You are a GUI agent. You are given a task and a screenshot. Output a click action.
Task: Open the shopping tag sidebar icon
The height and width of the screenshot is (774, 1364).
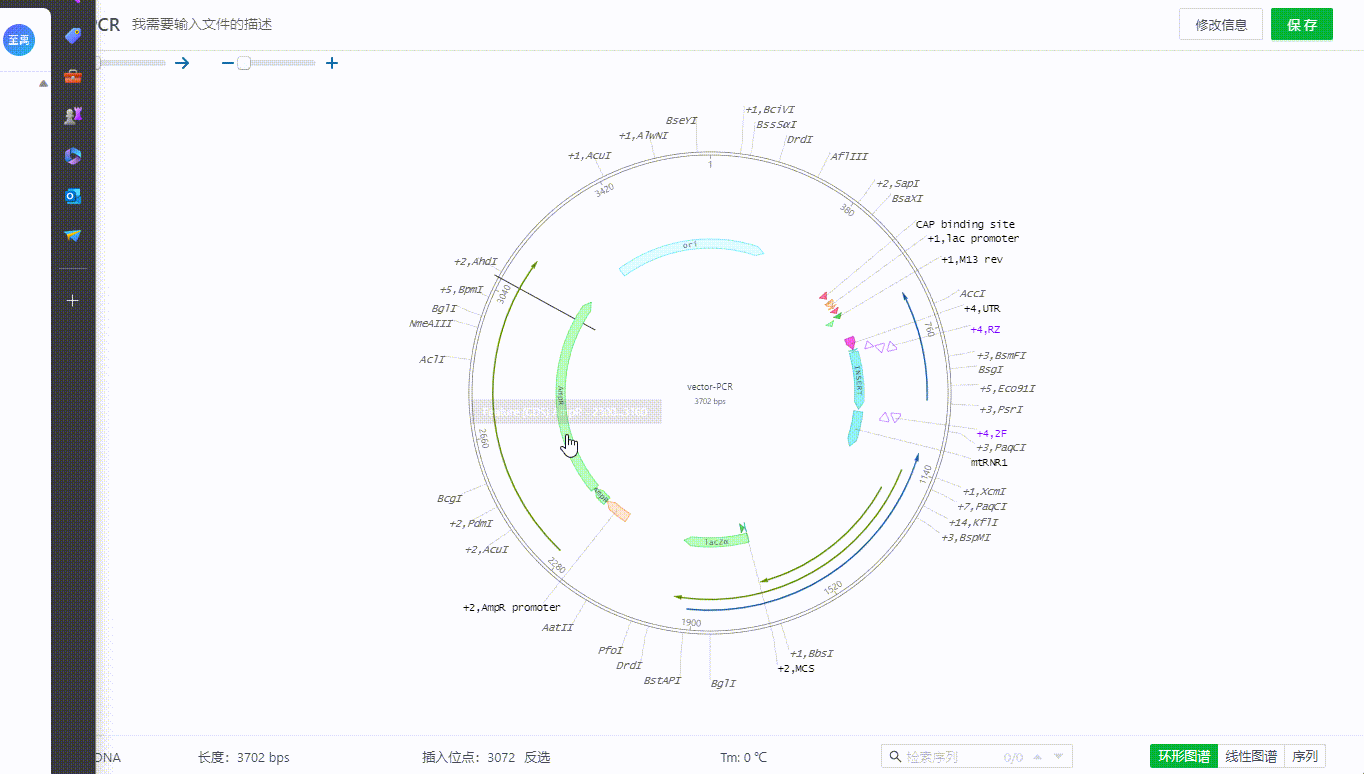point(73,36)
